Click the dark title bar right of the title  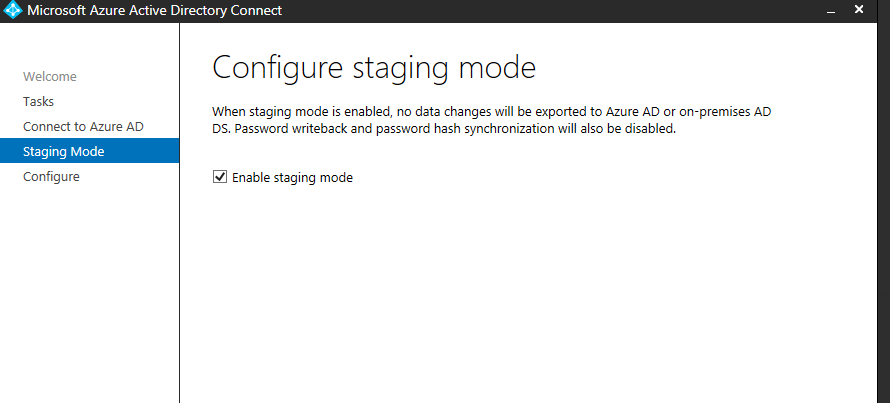point(551,11)
